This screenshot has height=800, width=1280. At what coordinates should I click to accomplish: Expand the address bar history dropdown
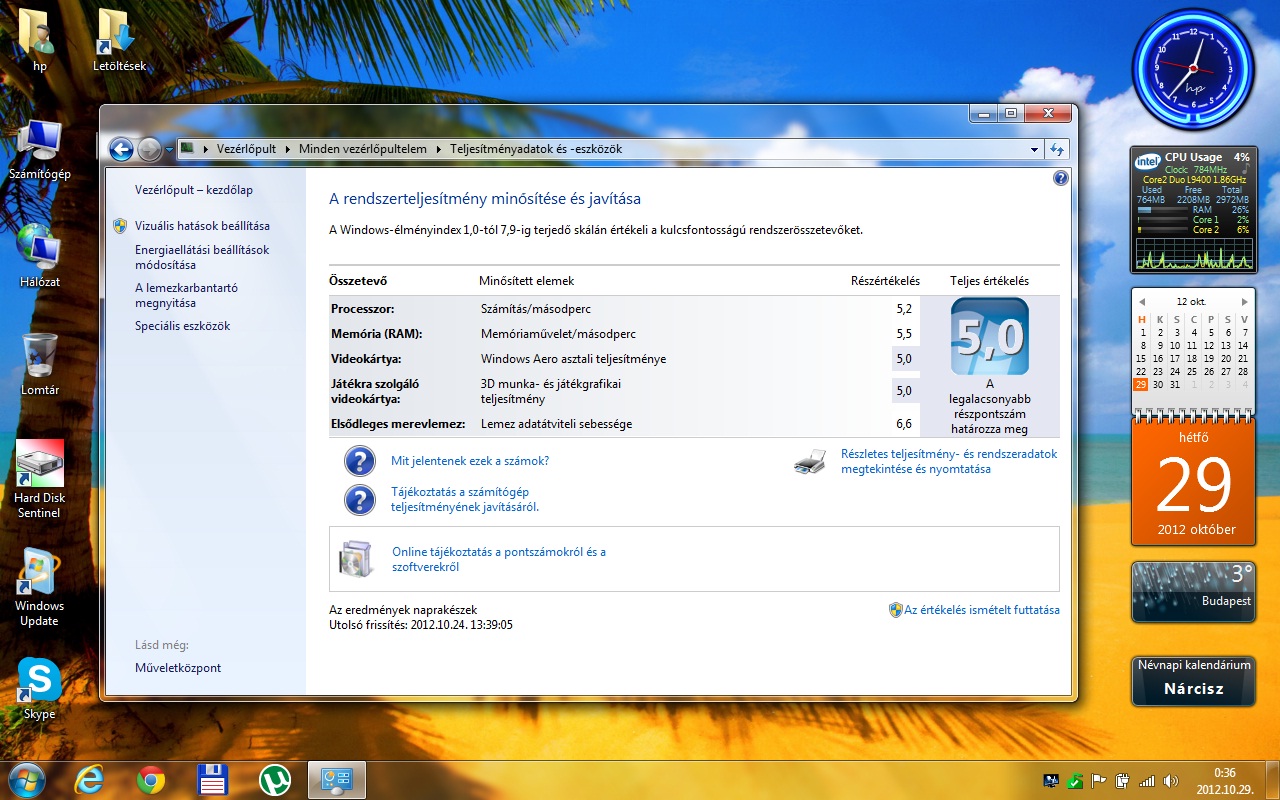1034,149
